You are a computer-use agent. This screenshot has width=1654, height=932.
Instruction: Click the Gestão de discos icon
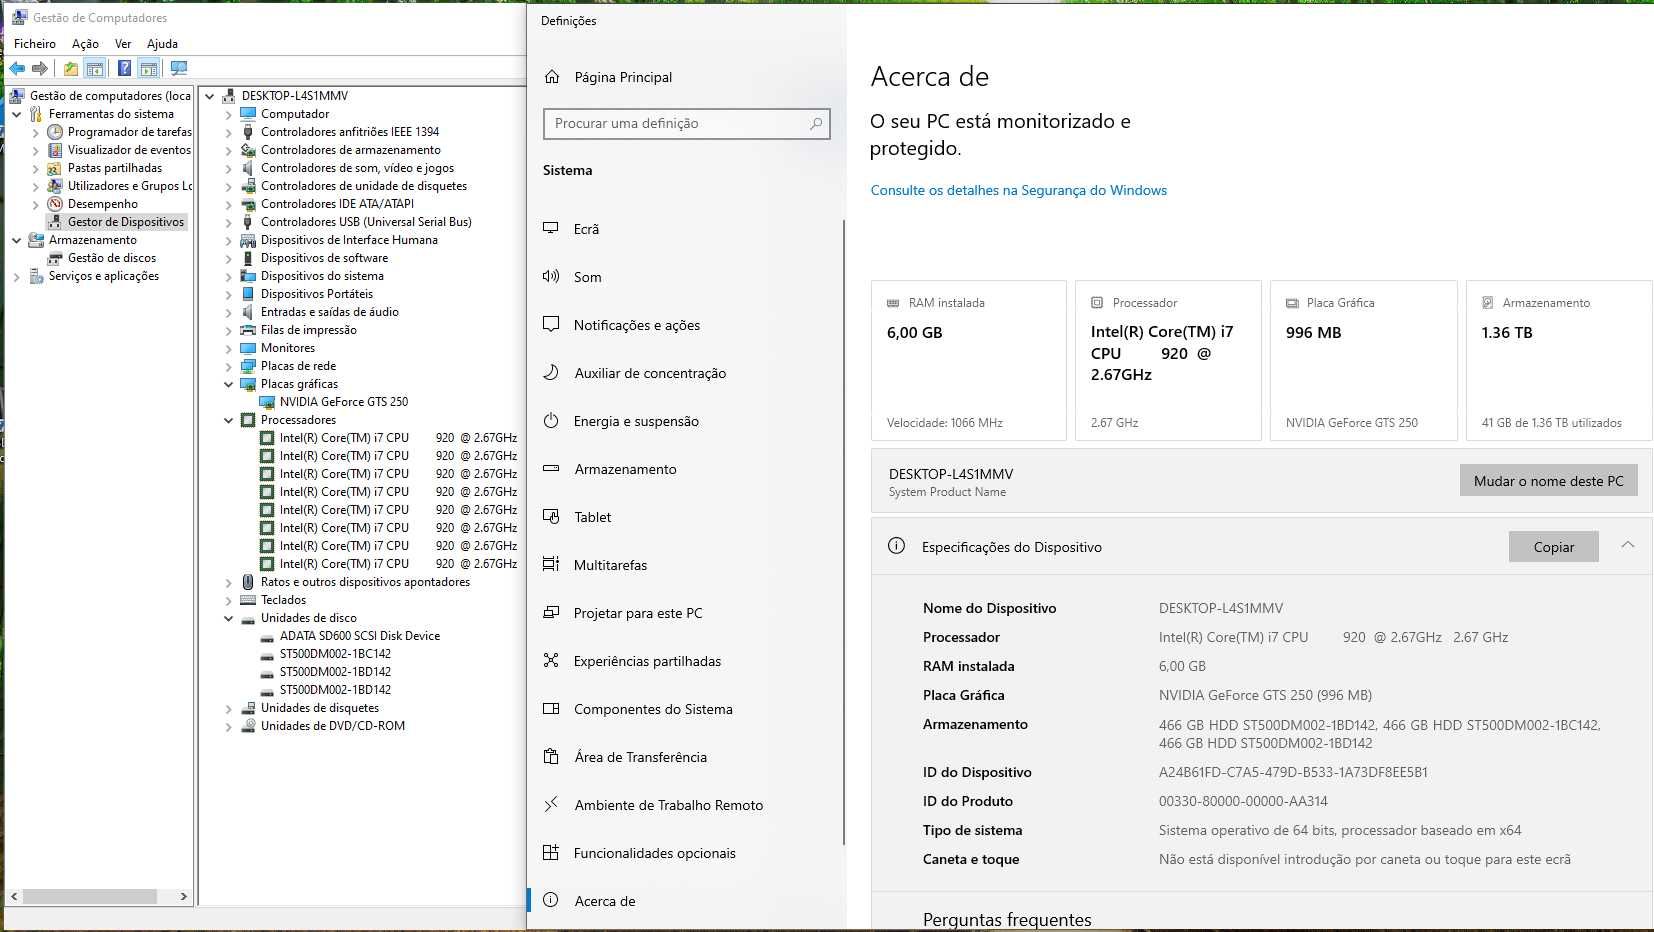coord(55,258)
